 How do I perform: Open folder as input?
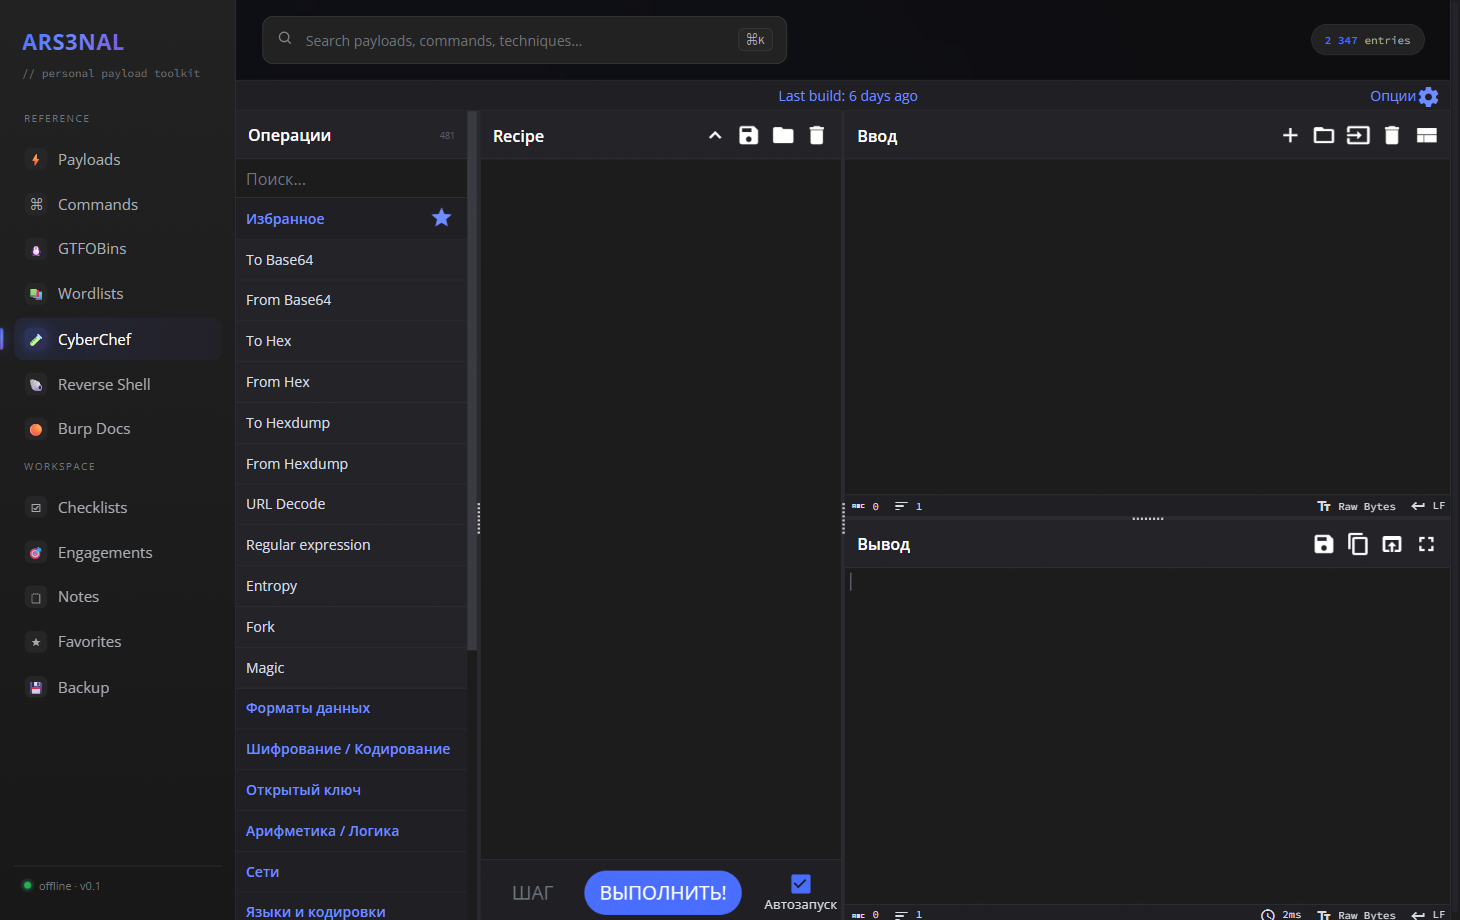pyautogui.click(x=1324, y=135)
